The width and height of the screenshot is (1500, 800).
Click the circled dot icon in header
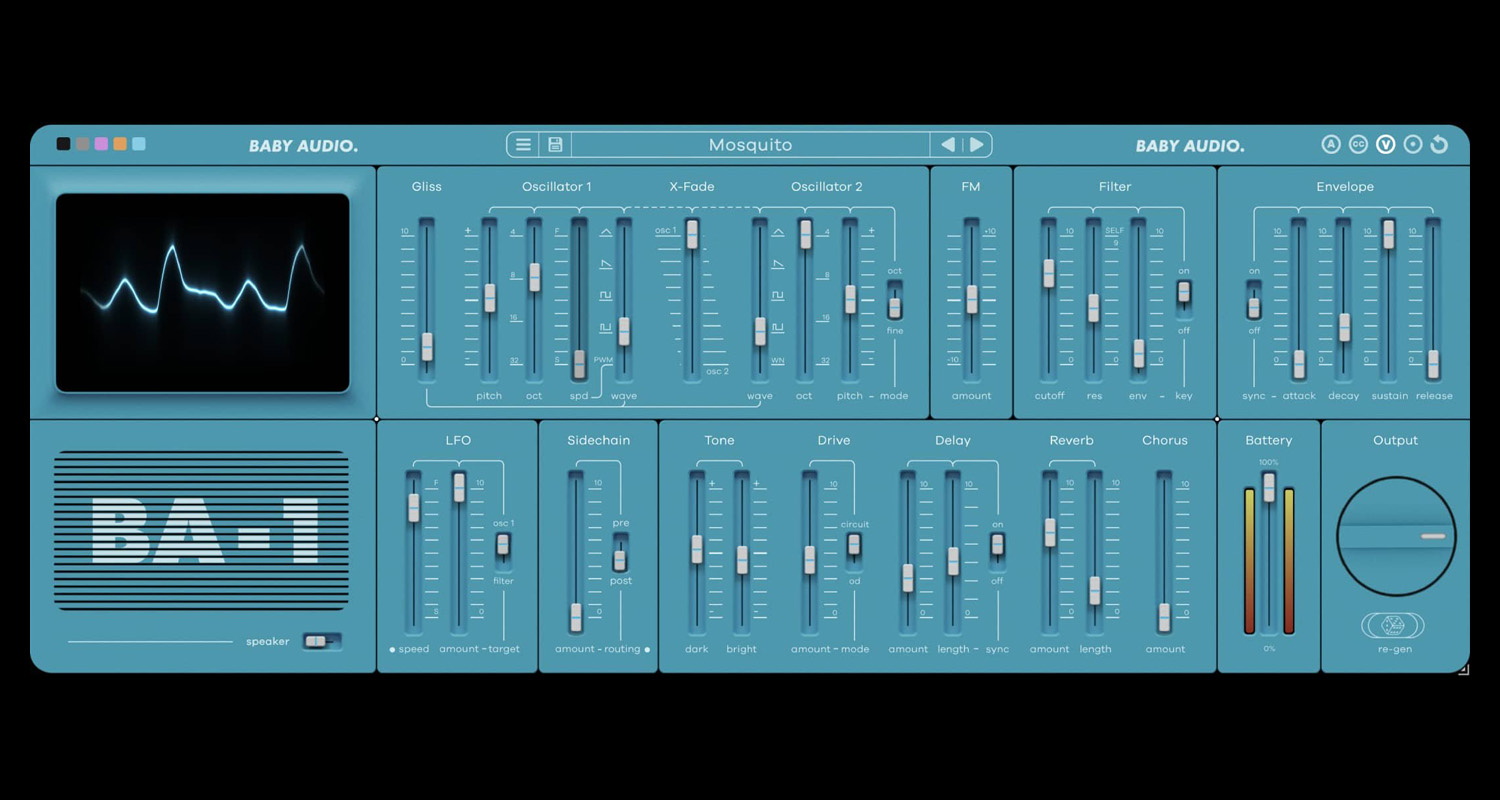[1413, 144]
